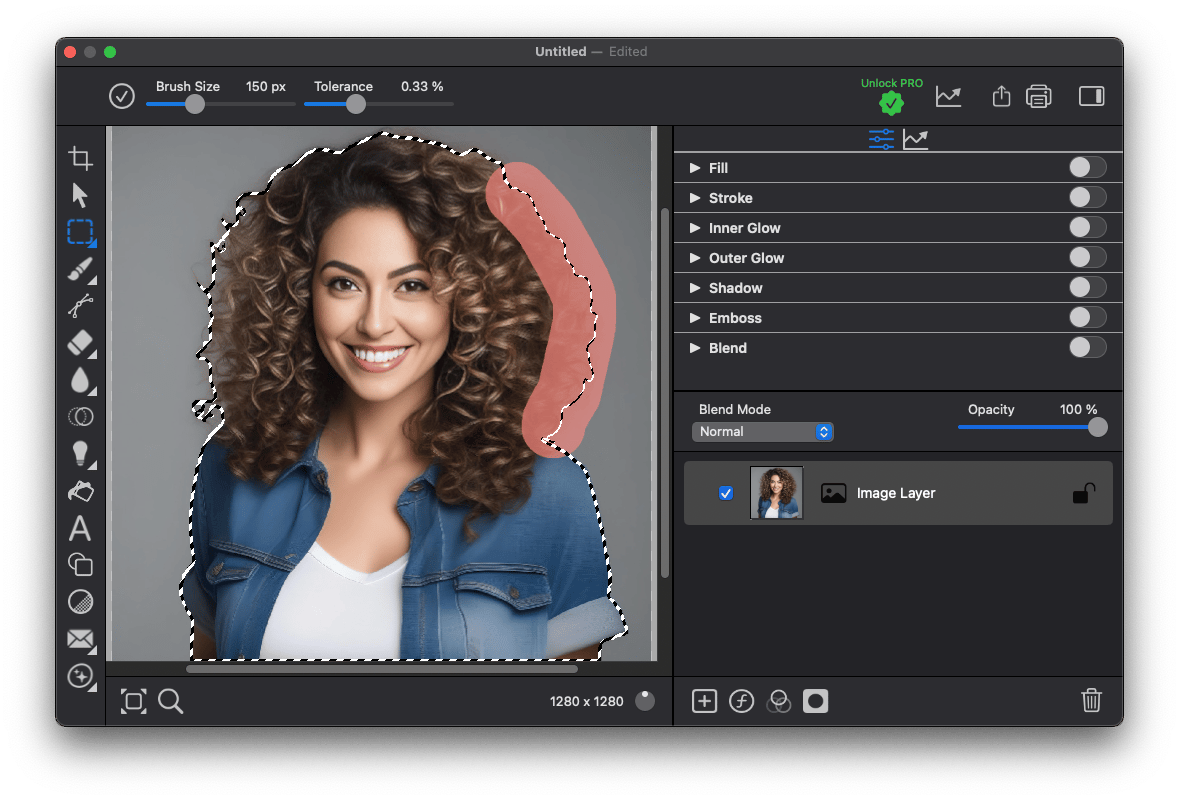The image size is (1179, 800).
Task: Open the magnifier zoom control
Action: [x=171, y=701]
